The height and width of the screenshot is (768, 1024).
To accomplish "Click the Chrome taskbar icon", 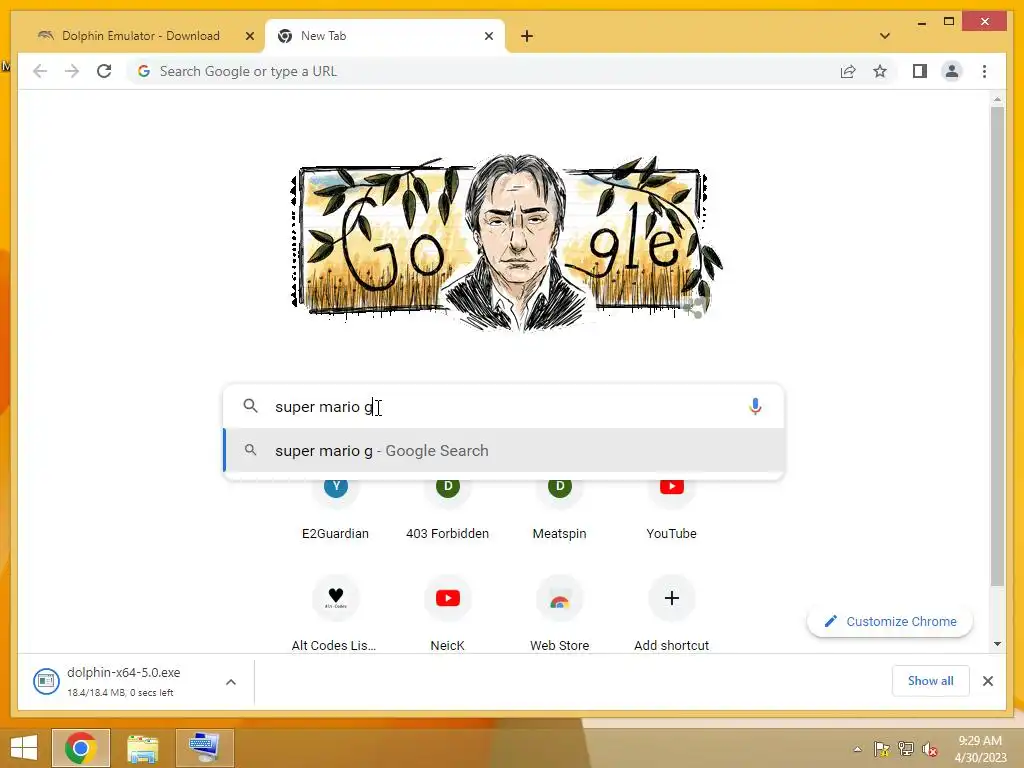I will [81, 748].
